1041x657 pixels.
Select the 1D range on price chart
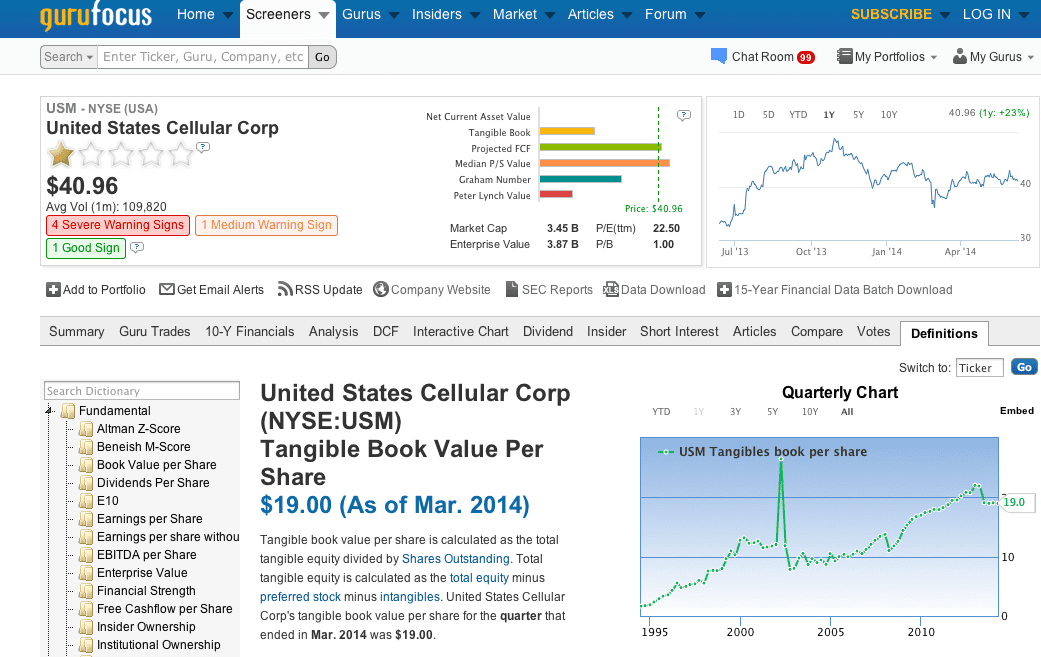tap(738, 115)
